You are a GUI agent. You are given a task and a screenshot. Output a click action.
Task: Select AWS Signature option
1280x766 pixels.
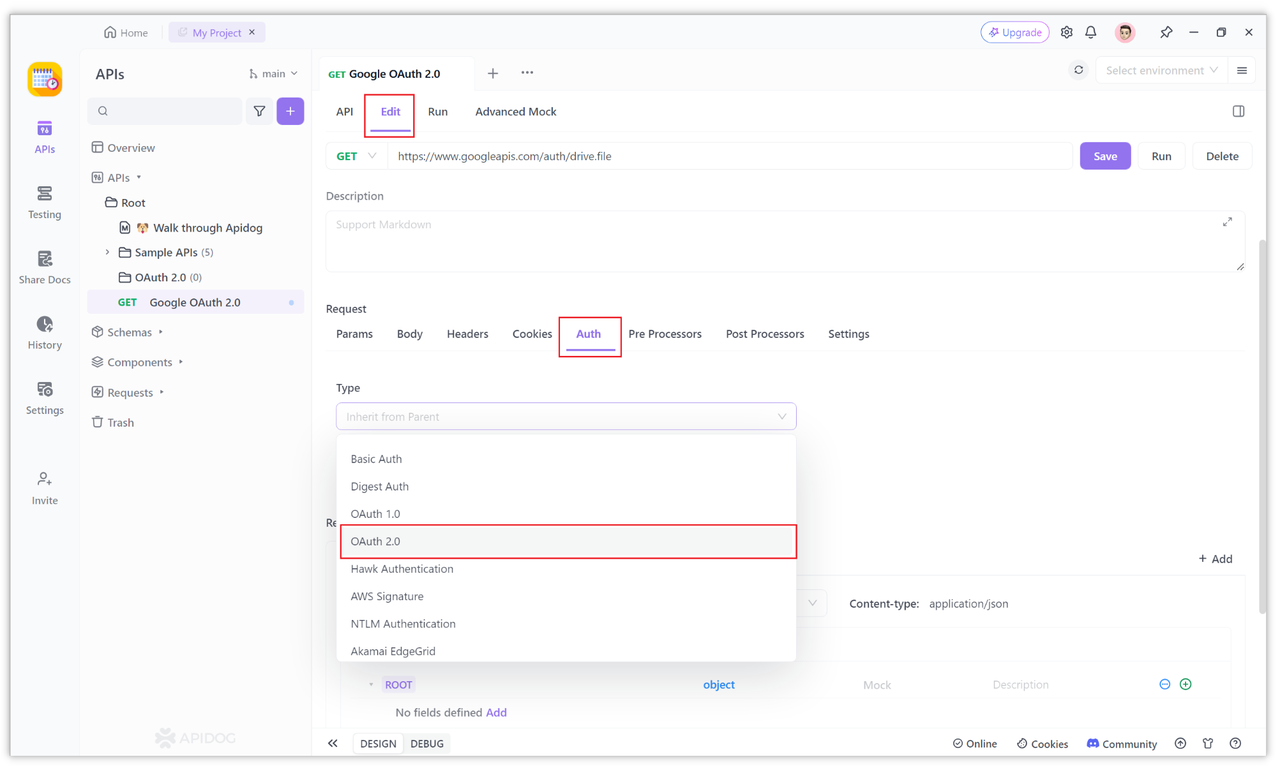pos(566,596)
